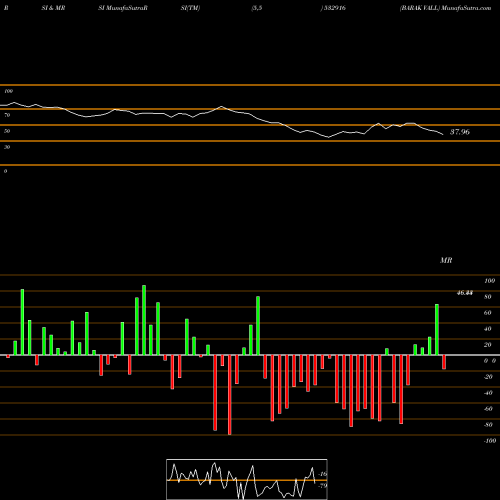500x500 pixels.
Task: Click the MR label above the histogram
Action: (446, 260)
